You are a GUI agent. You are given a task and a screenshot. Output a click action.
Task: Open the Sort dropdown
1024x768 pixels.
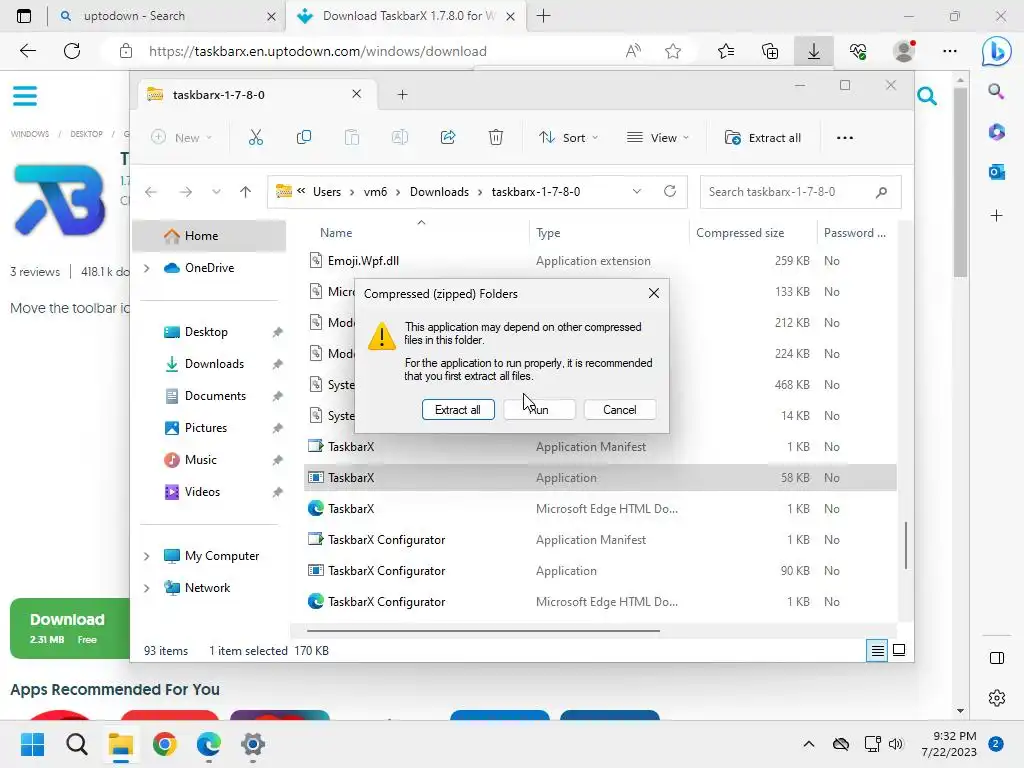[568, 138]
